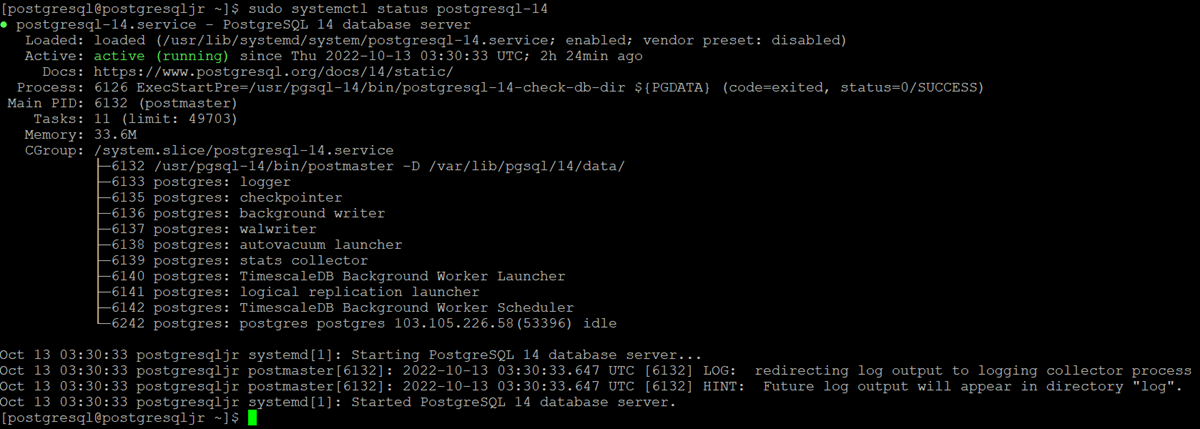The width and height of the screenshot is (1200, 429).
Task: Select the 6136 background writer entry
Action: 238,213
